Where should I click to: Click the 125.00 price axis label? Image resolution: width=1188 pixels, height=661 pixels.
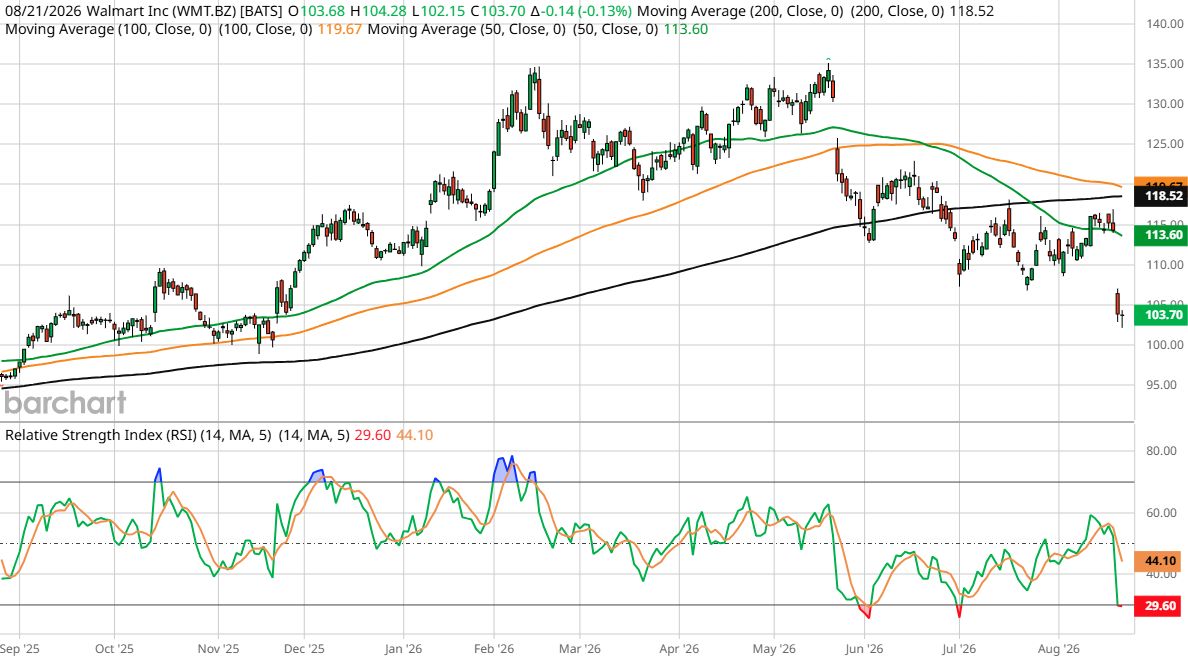[x=1165, y=144]
